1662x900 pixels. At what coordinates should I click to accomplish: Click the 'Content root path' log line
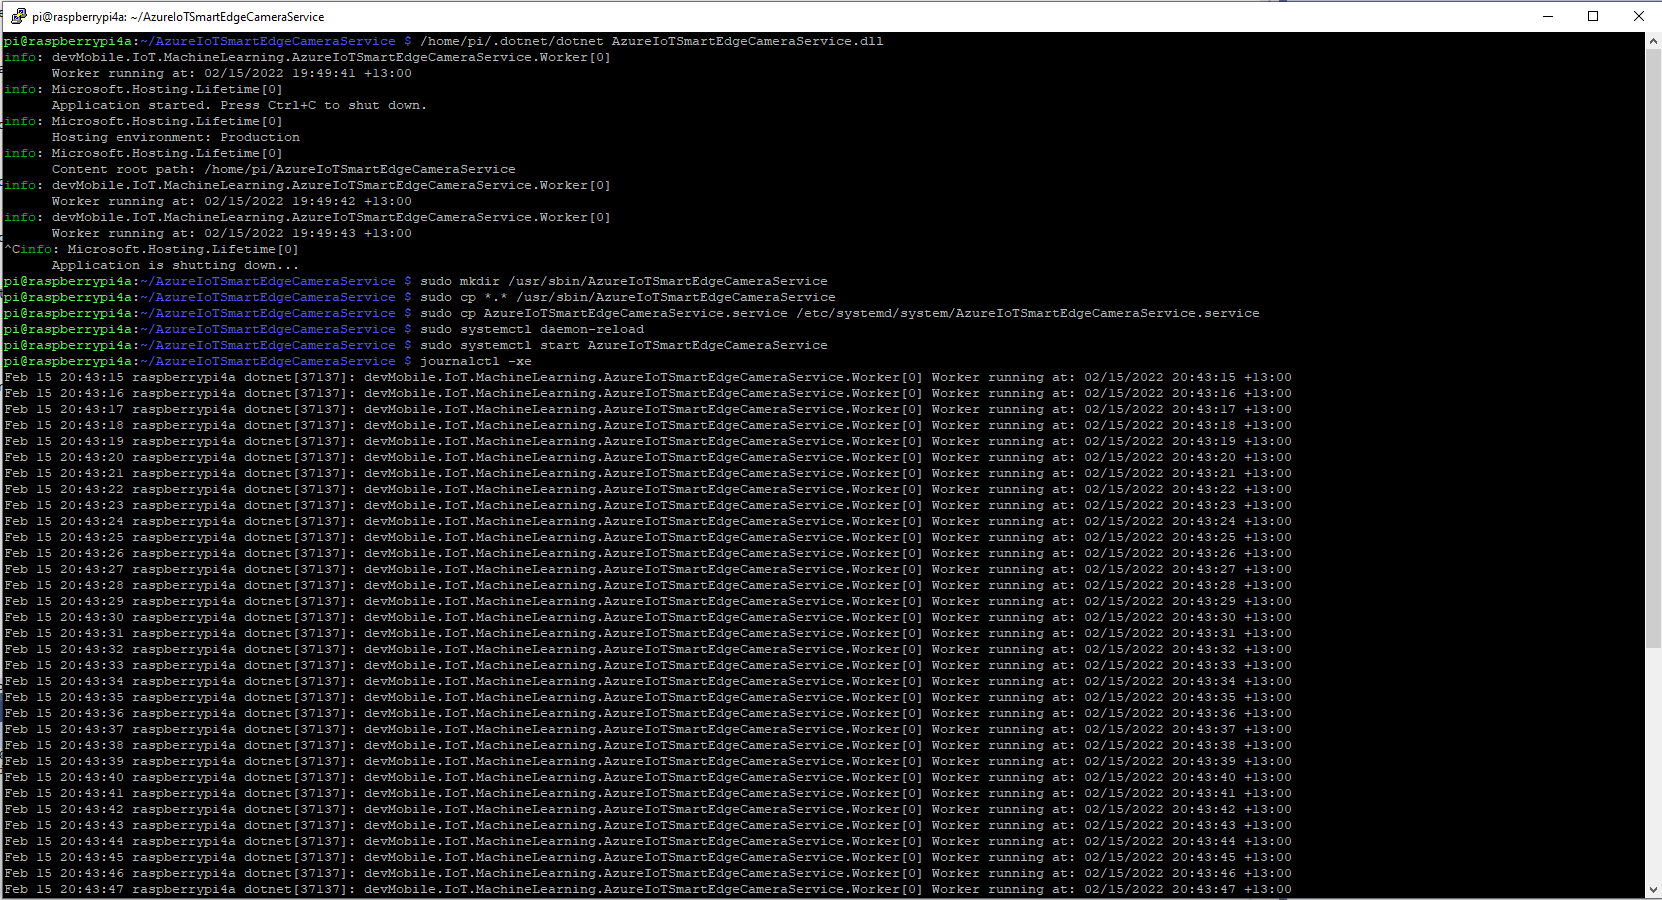pyautogui.click(x=283, y=169)
